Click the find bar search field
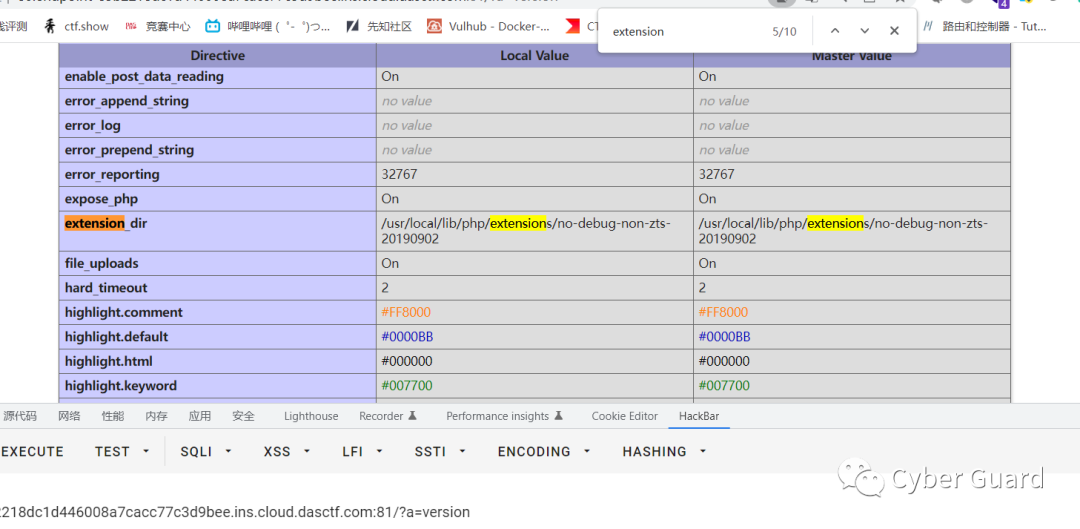The width and height of the screenshot is (1080, 529). coord(685,31)
